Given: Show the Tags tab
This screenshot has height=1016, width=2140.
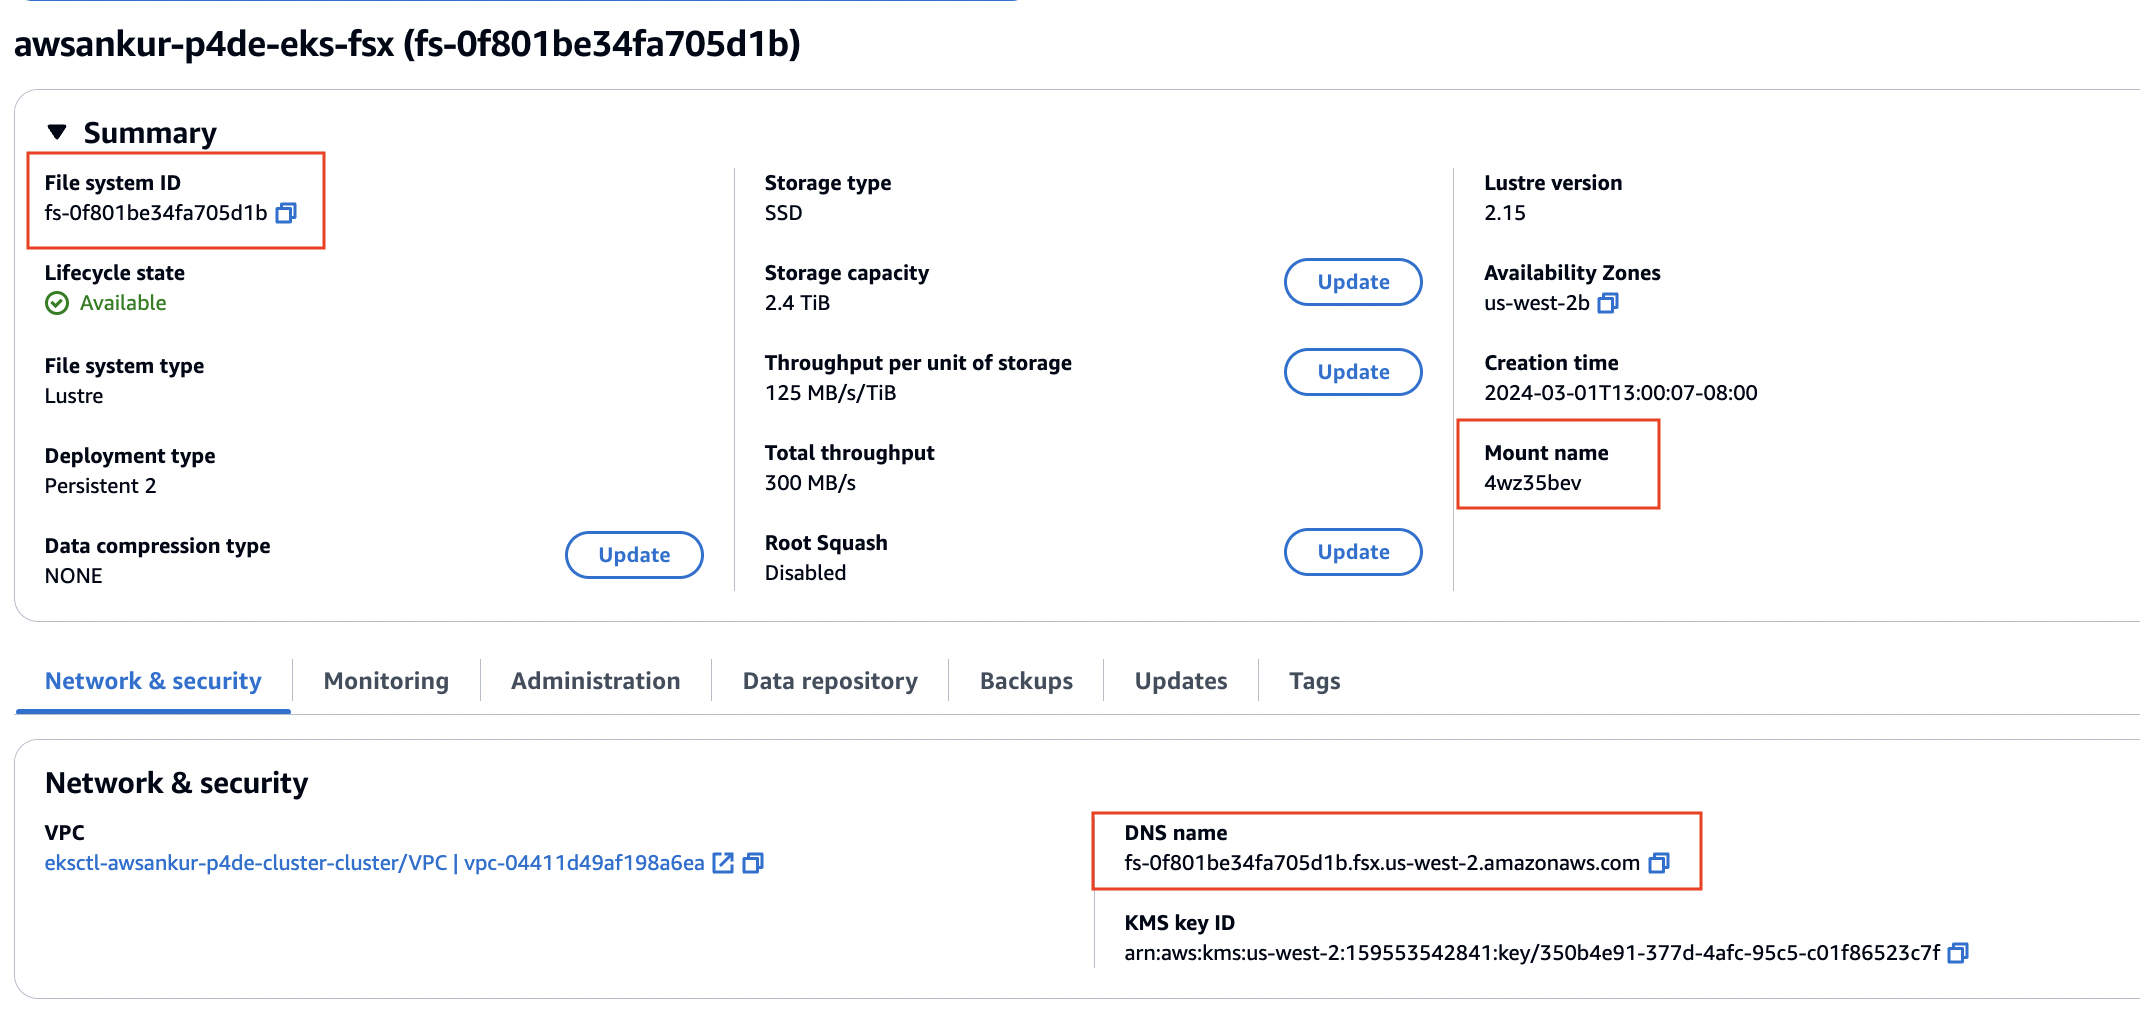Looking at the screenshot, I should point(1314,681).
